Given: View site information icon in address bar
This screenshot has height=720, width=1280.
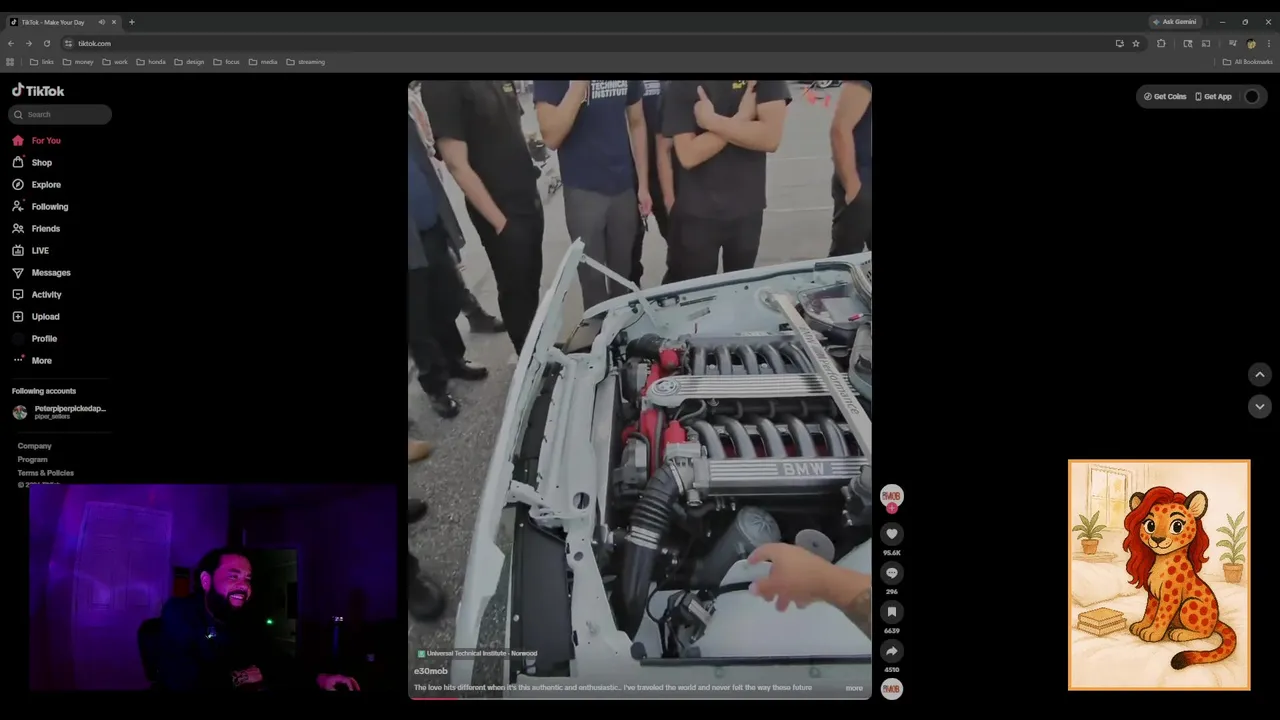Looking at the screenshot, I should [69, 43].
